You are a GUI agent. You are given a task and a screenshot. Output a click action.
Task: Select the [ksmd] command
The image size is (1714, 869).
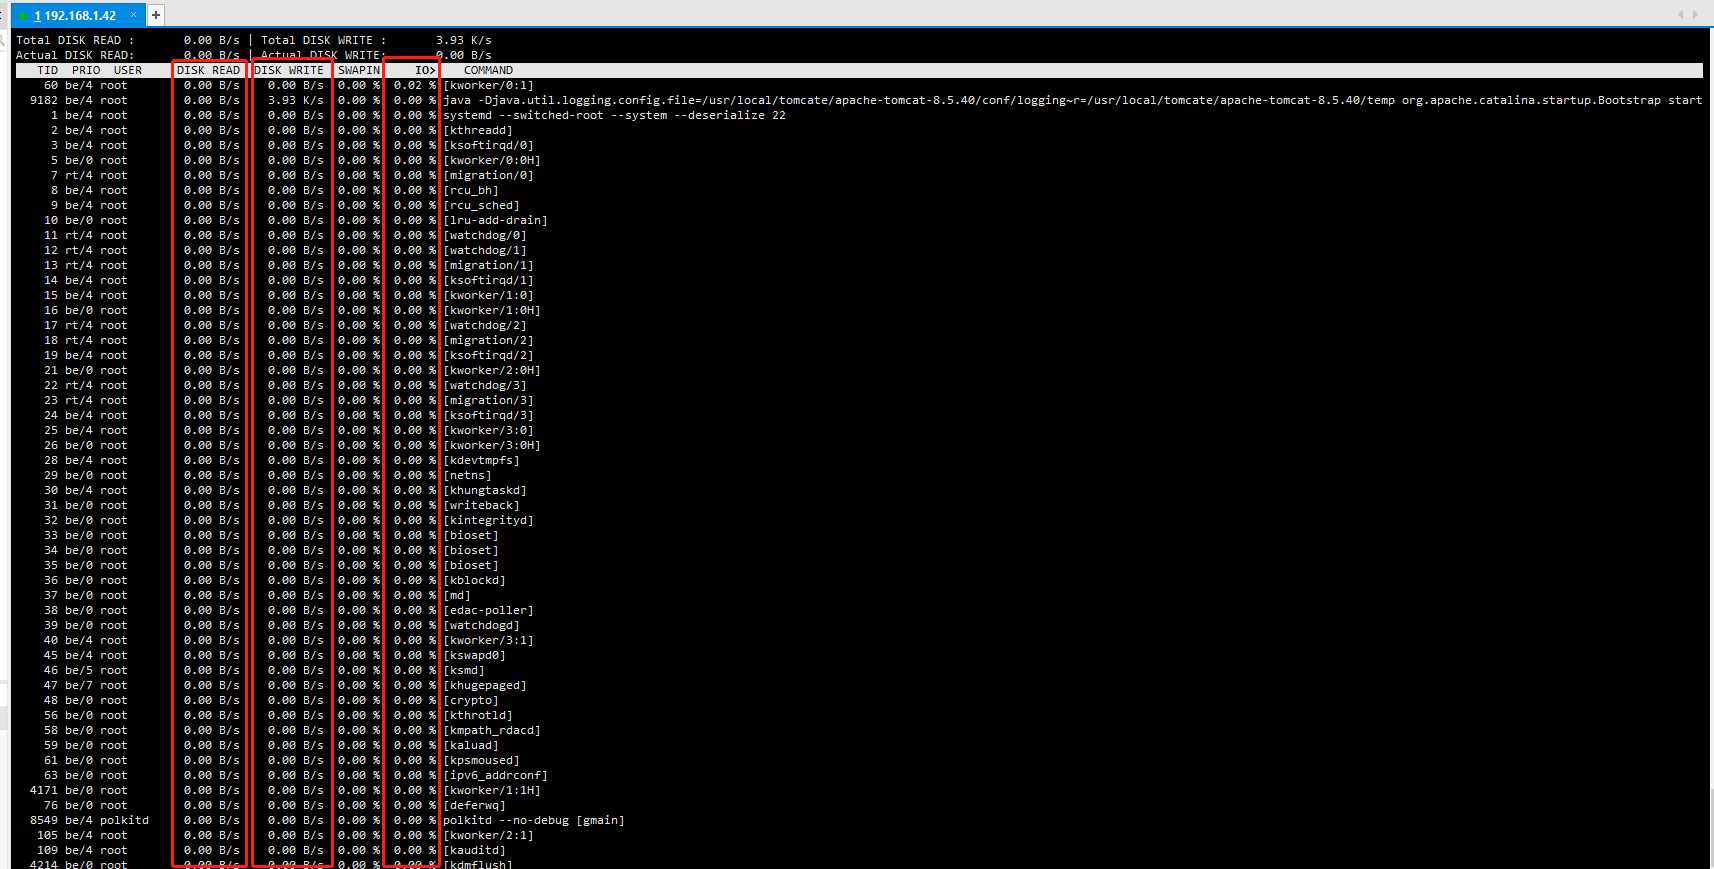coord(464,670)
